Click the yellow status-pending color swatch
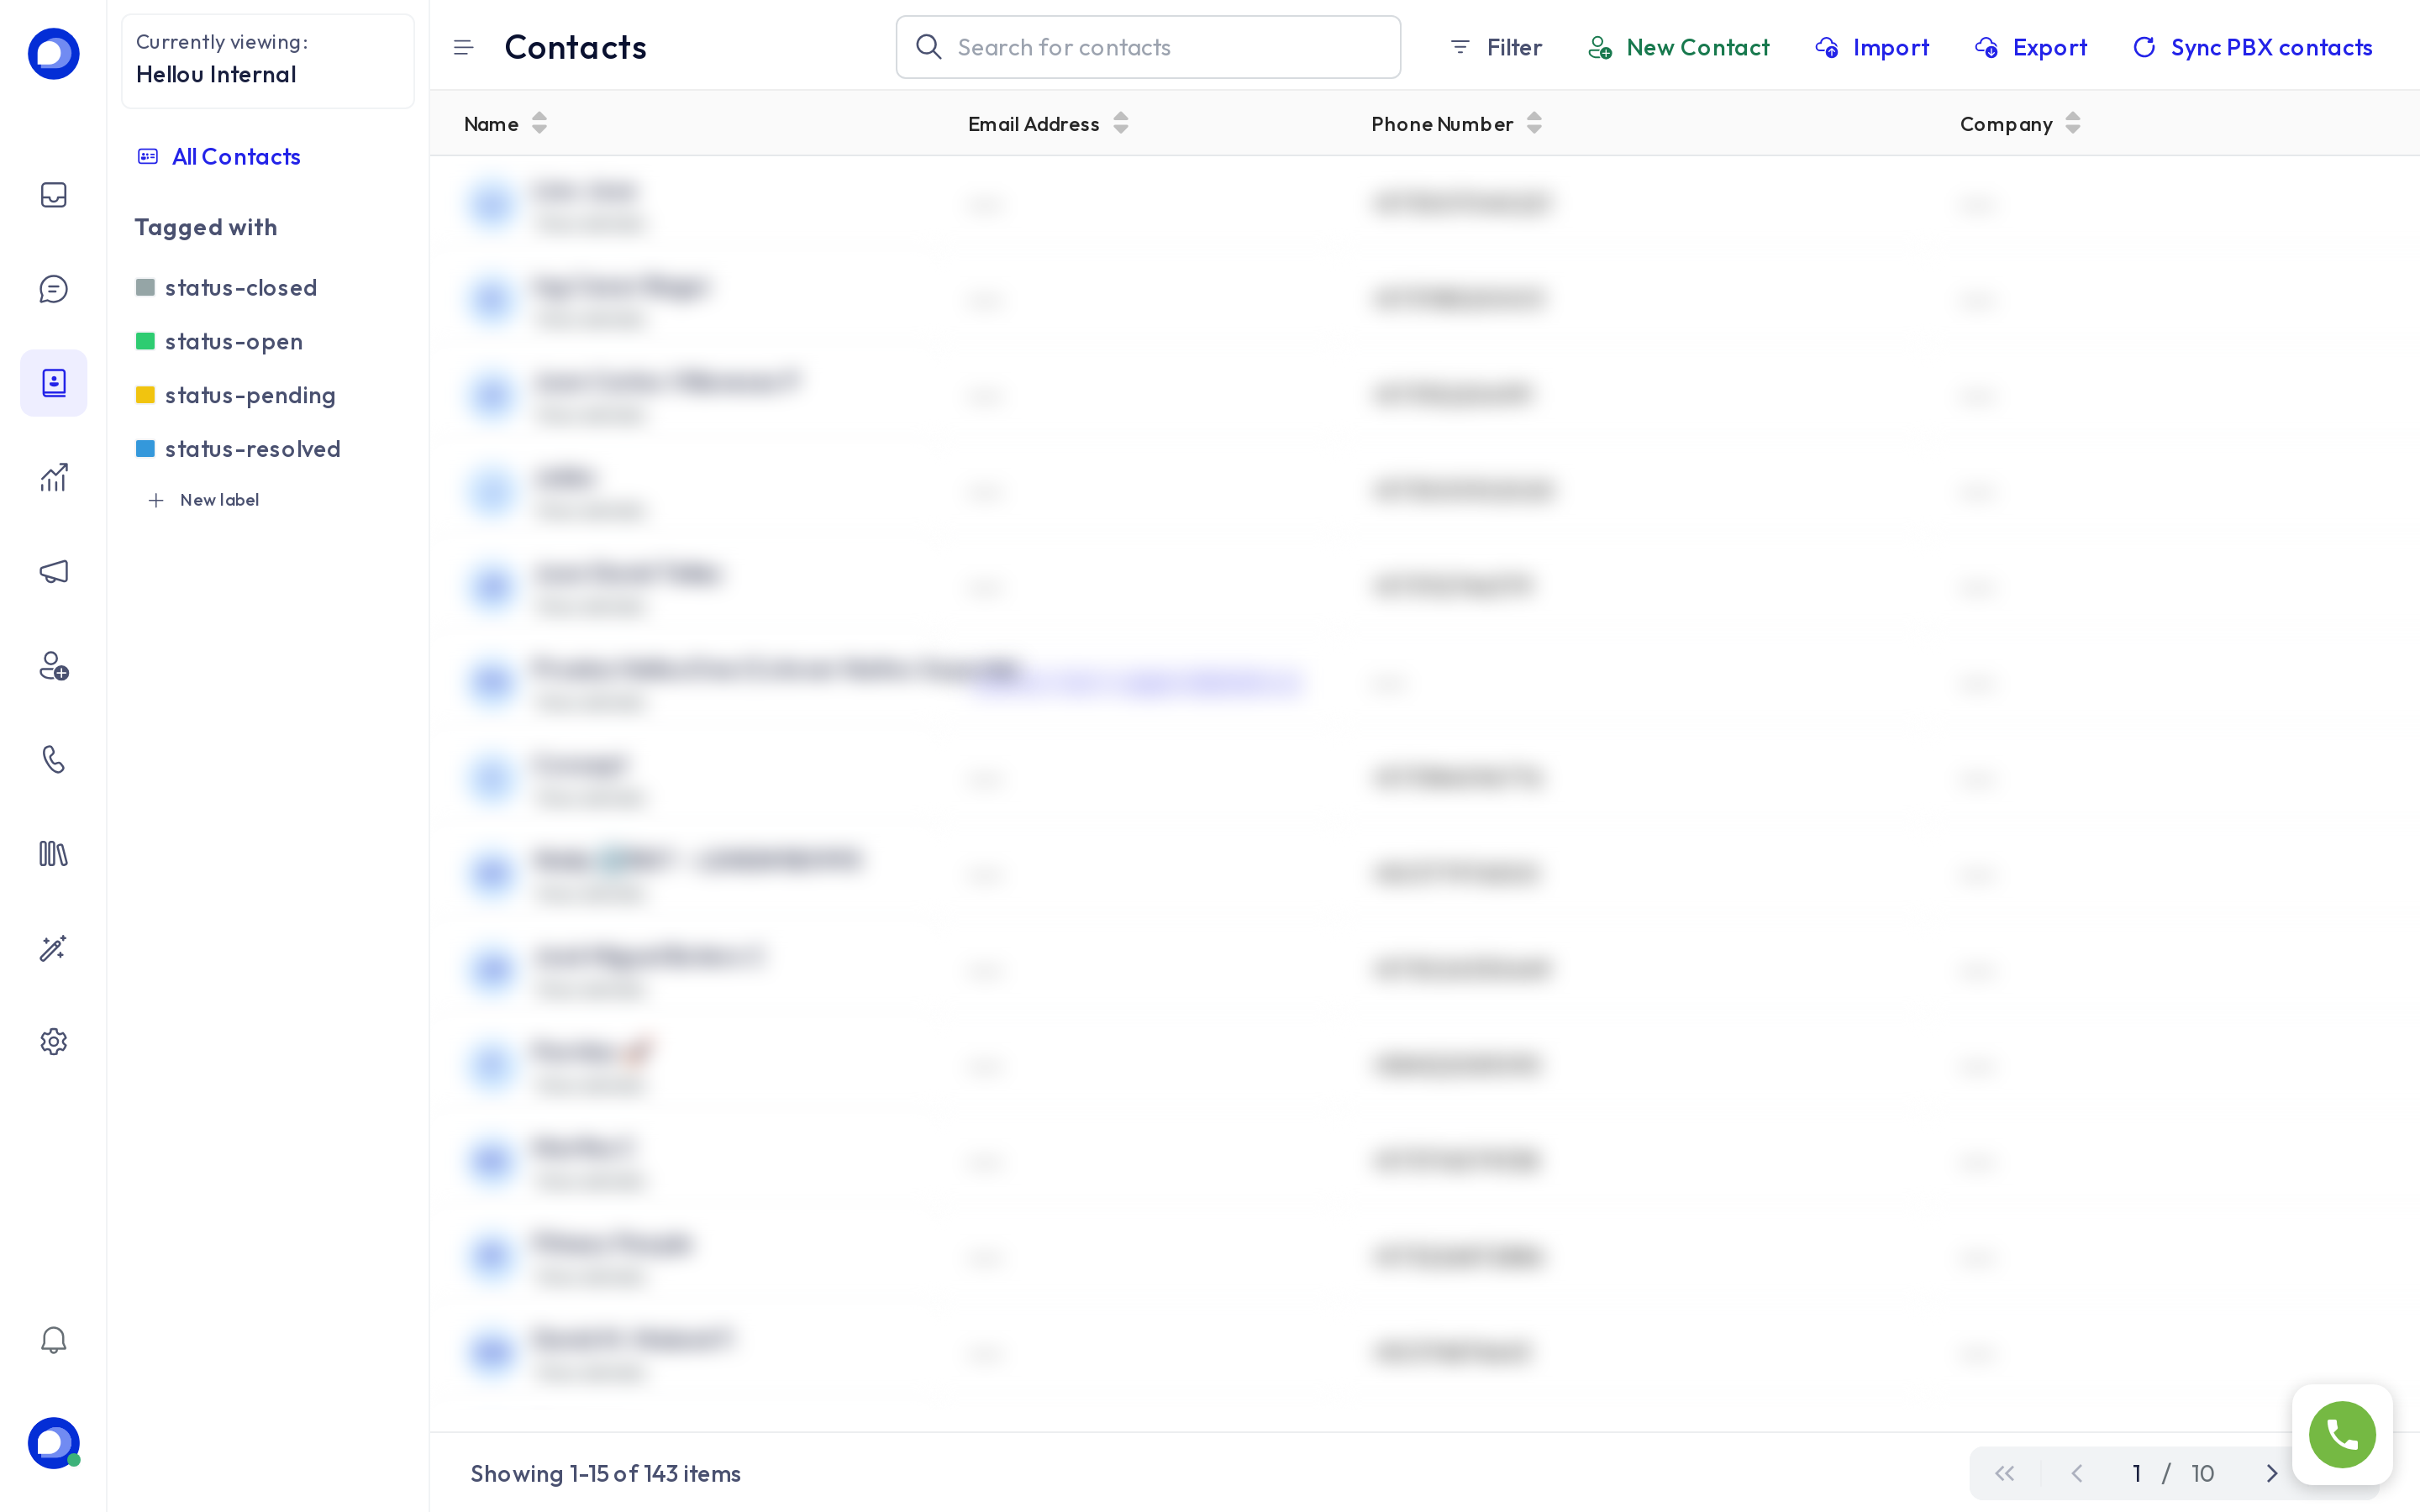The image size is (2420, 1512). coord(145,395)
